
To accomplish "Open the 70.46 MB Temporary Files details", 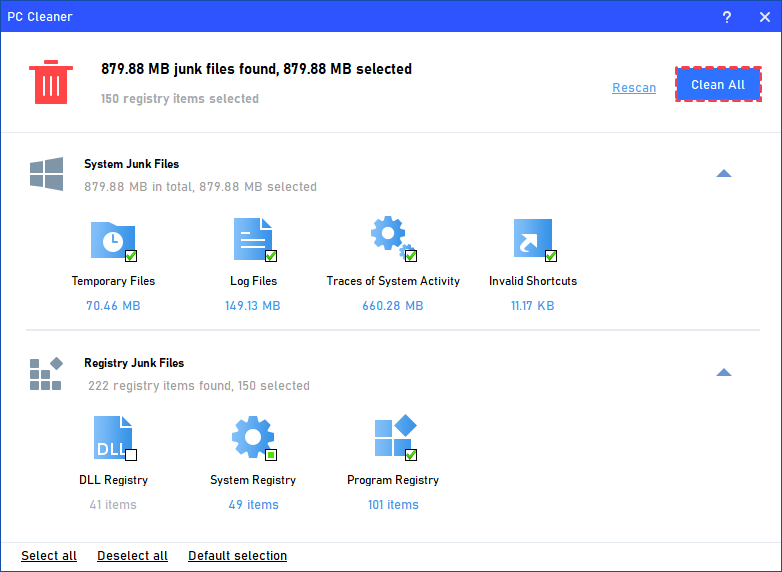I will [x=113, y=305].
